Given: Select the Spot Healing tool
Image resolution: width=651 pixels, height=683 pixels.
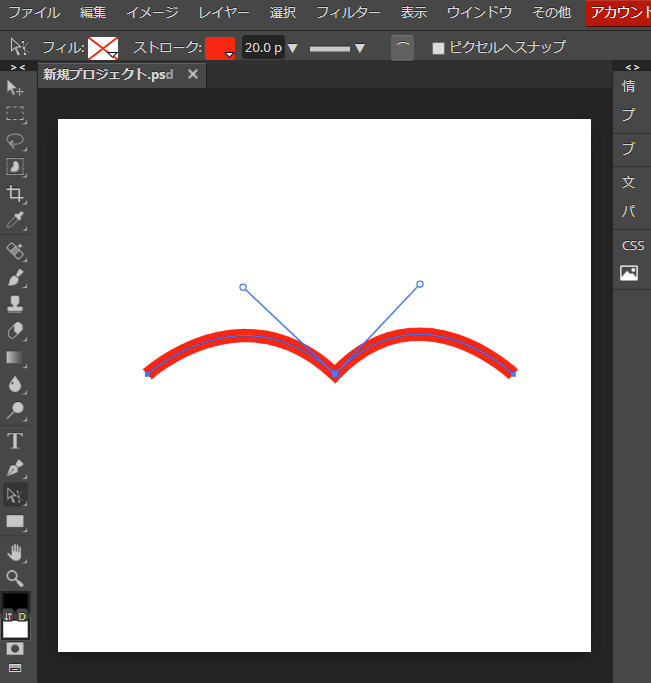Looking at the screenshot, I should coord(15,251).
